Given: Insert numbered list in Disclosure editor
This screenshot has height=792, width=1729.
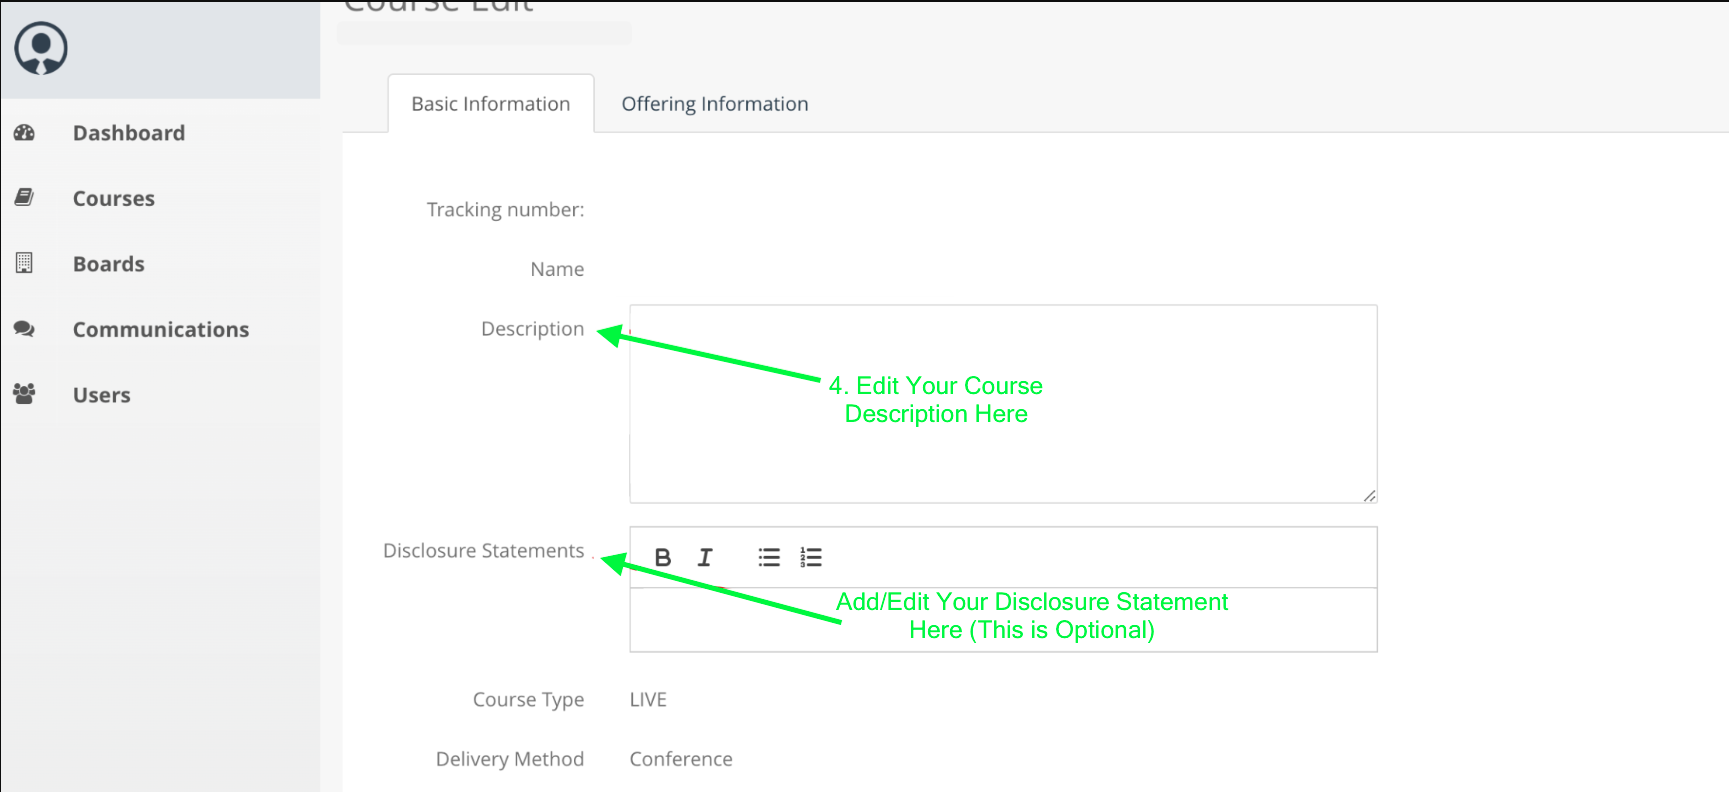Looking at the screenshot, I should 811,557.
